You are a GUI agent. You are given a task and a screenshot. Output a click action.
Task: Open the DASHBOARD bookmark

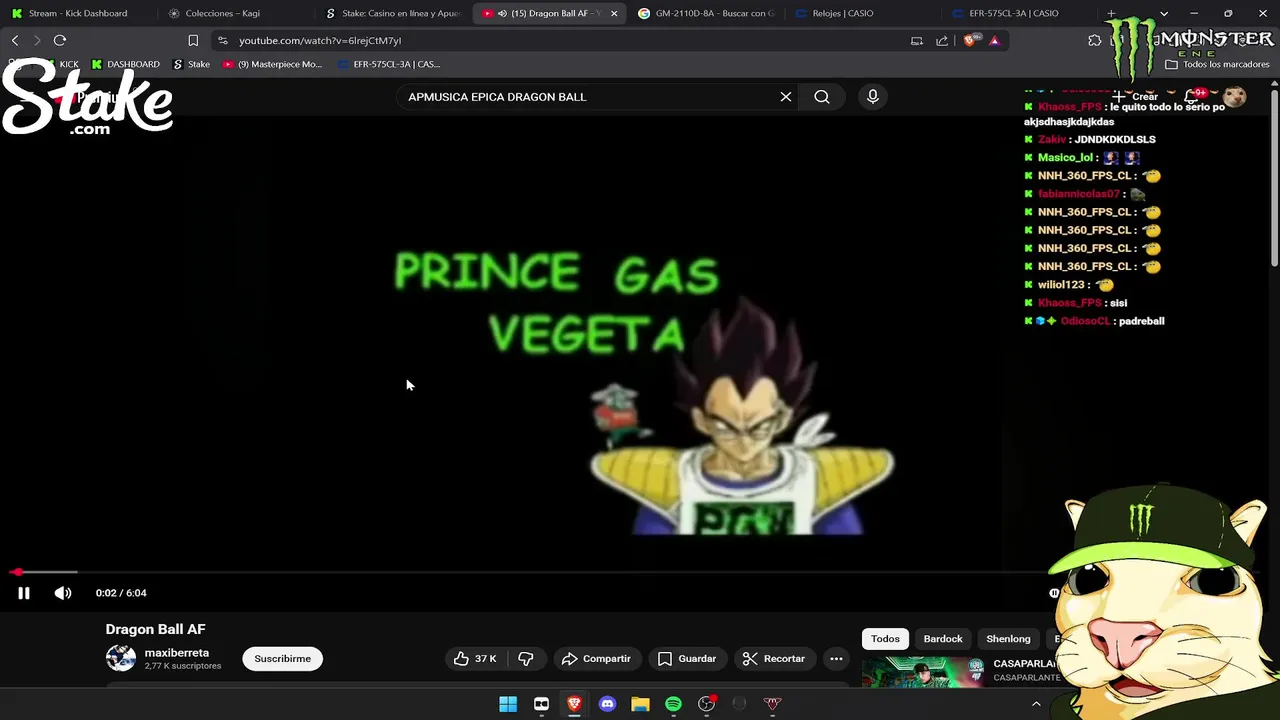point(126,64)
